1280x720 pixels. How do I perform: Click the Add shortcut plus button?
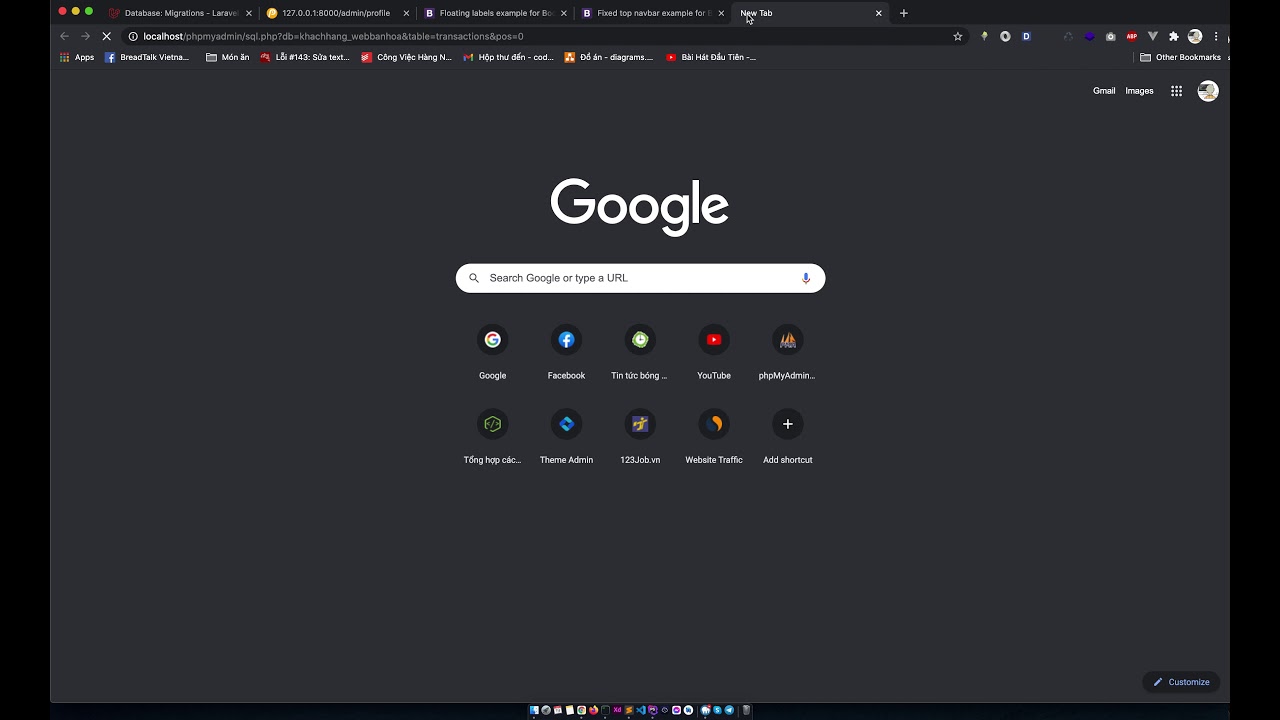[788, 424]
